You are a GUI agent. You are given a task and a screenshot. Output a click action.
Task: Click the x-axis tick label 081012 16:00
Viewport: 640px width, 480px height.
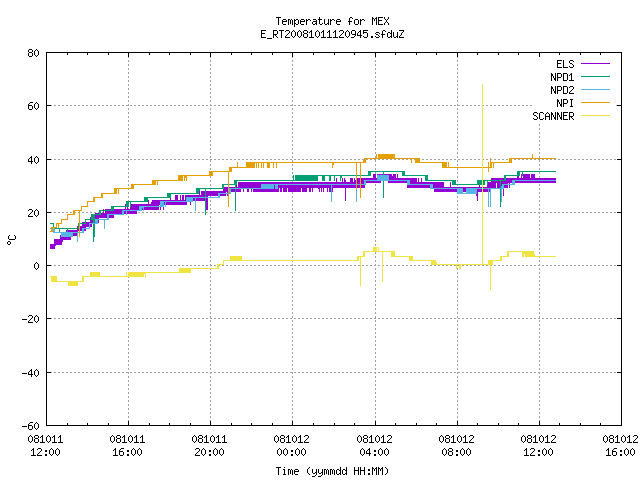point(620,446)
